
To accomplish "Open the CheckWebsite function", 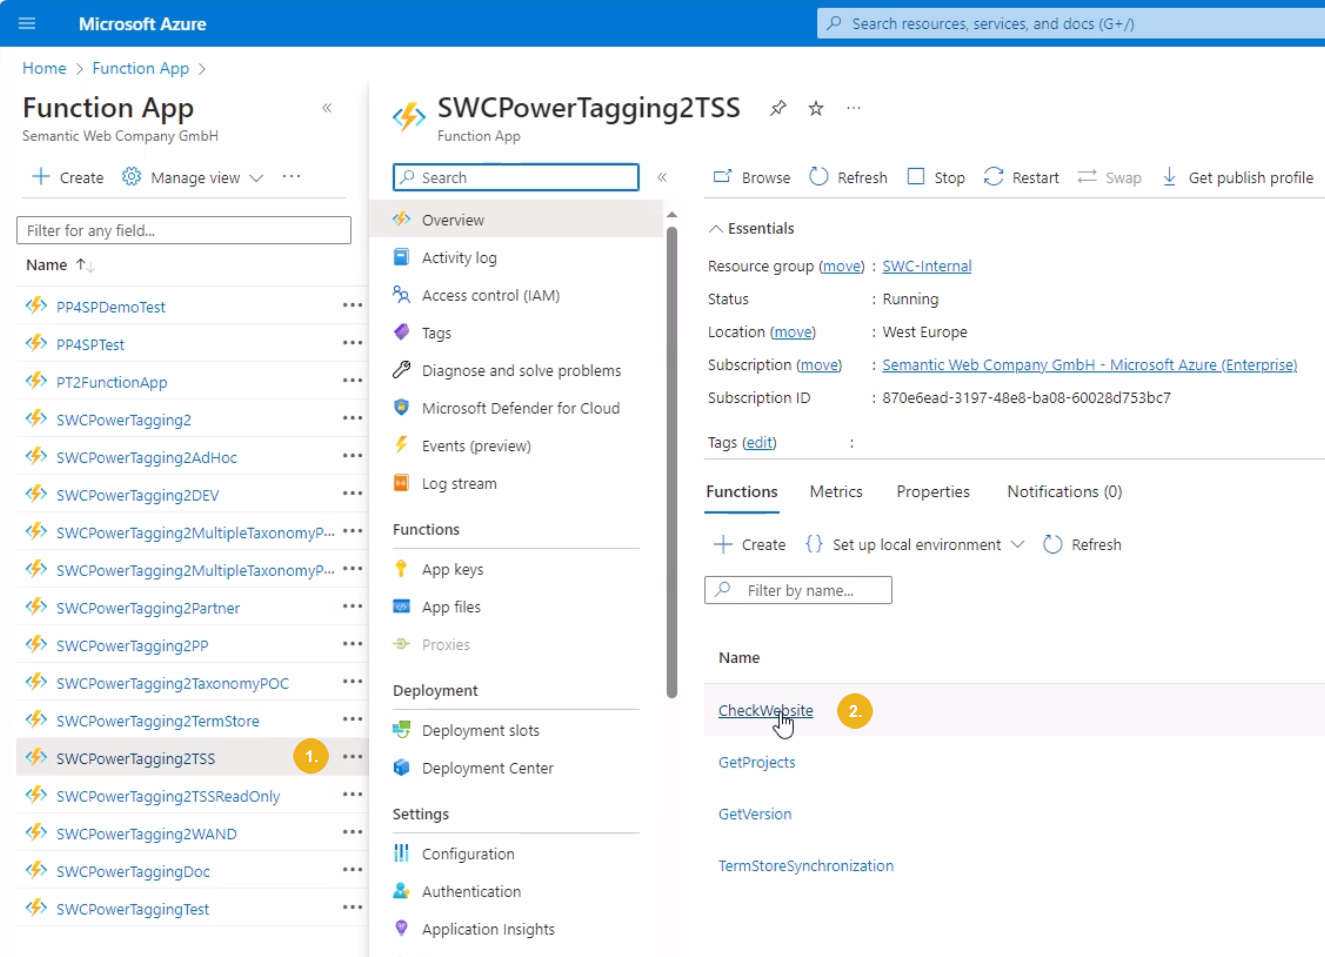I will pyautogui.click(x=765, y=710).
